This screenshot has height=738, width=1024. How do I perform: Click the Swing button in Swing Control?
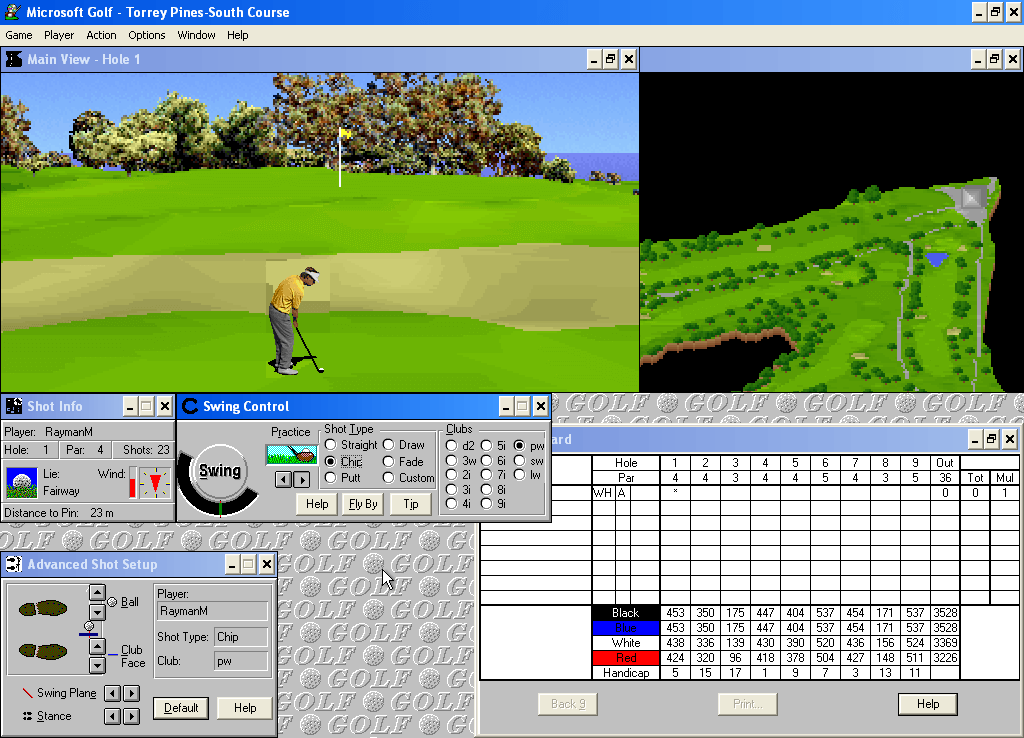pos(221,469)
